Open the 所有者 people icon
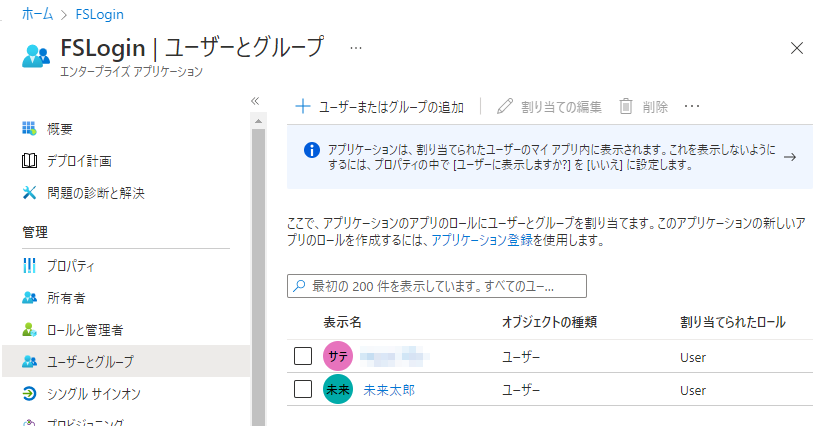Screen dimensions: 831x426 coord(29,298)
